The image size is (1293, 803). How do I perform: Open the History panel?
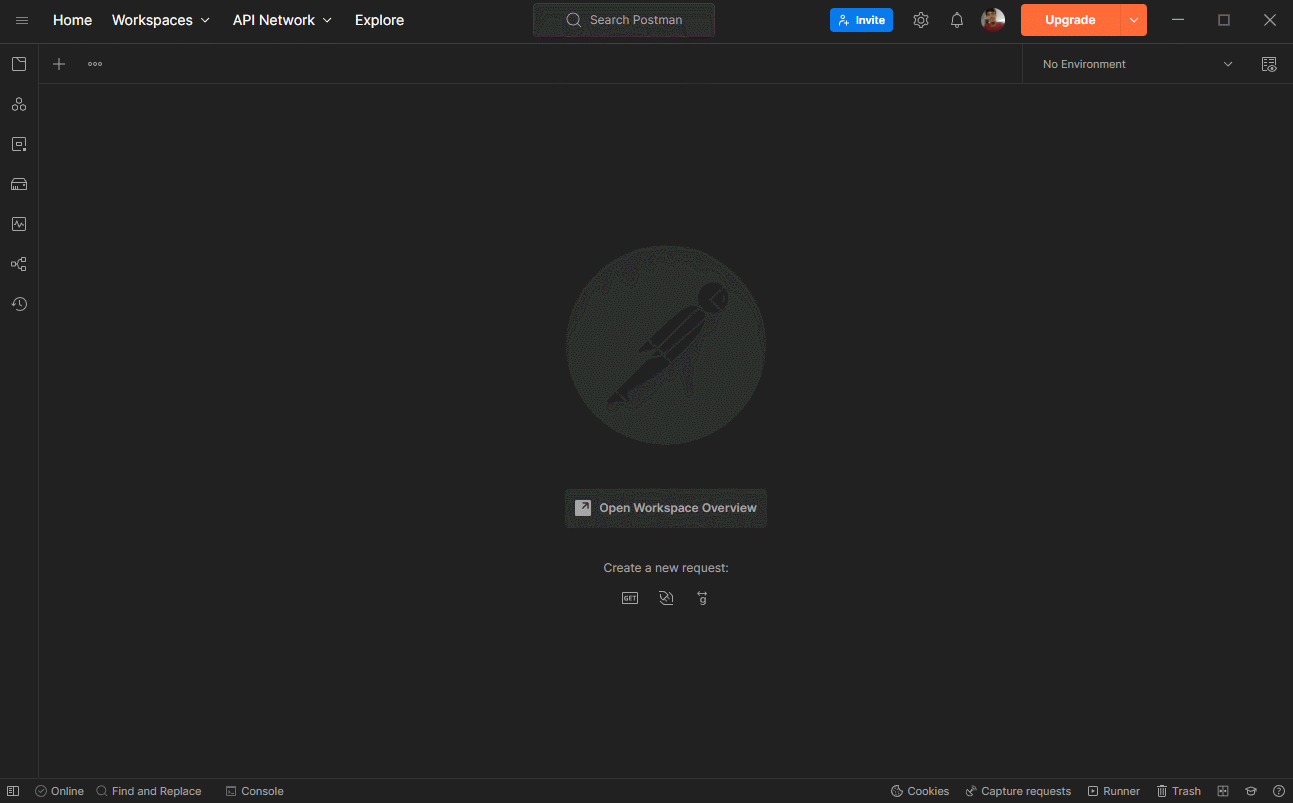(x=18, y=303)
